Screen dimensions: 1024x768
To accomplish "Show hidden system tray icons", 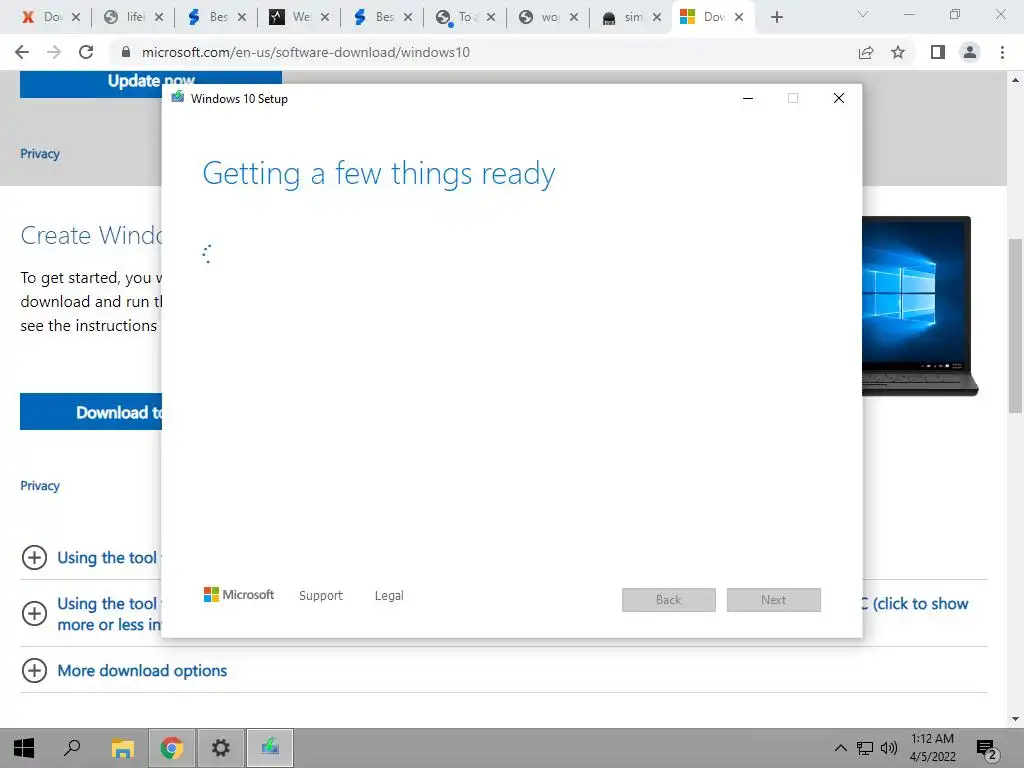I will 840,748.
